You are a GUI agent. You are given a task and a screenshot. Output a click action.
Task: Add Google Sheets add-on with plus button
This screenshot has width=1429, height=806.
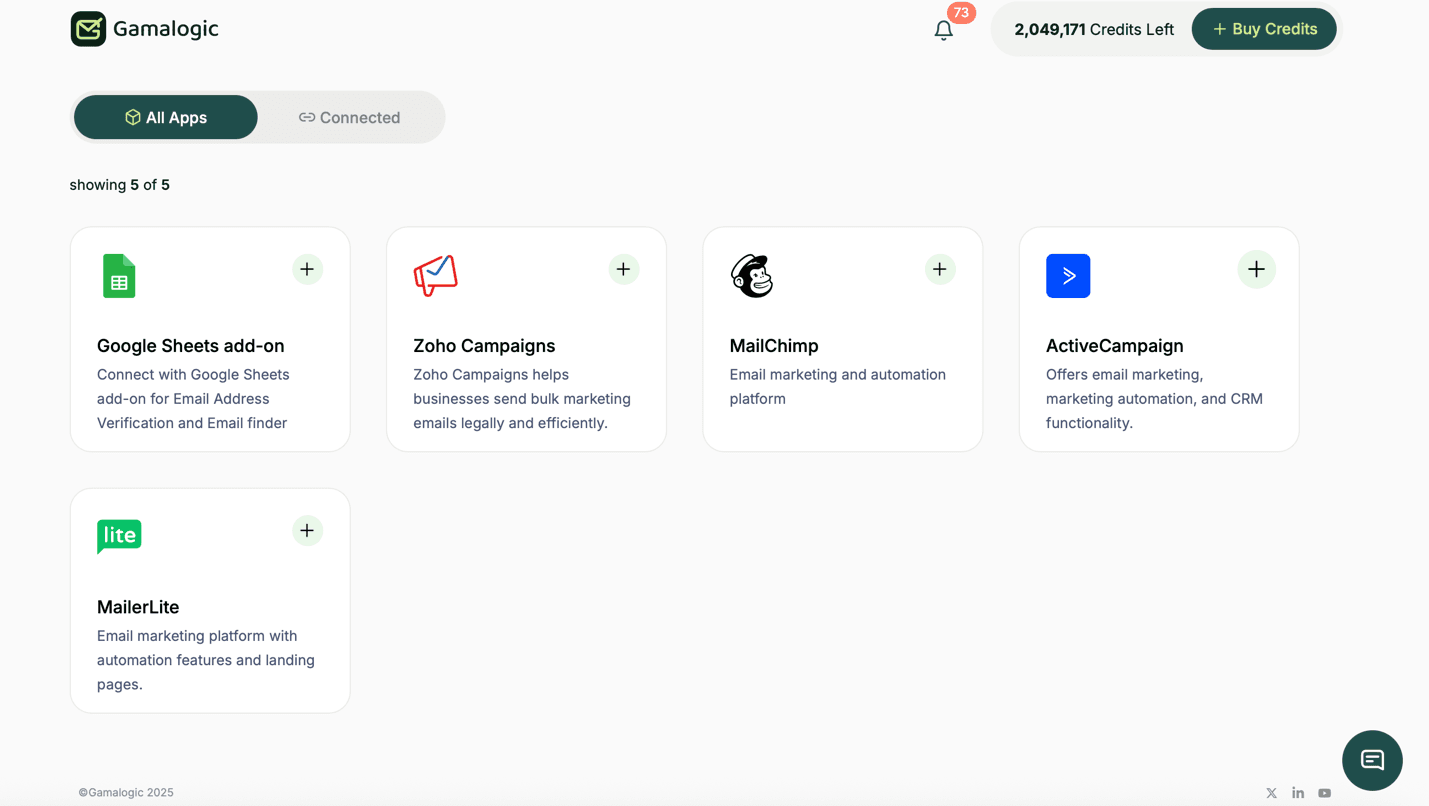(x=307, y=269)
